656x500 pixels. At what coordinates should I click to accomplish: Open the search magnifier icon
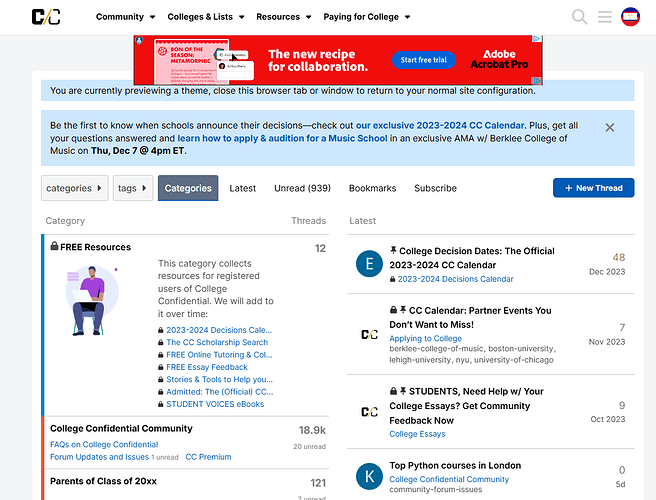(579, 17)
